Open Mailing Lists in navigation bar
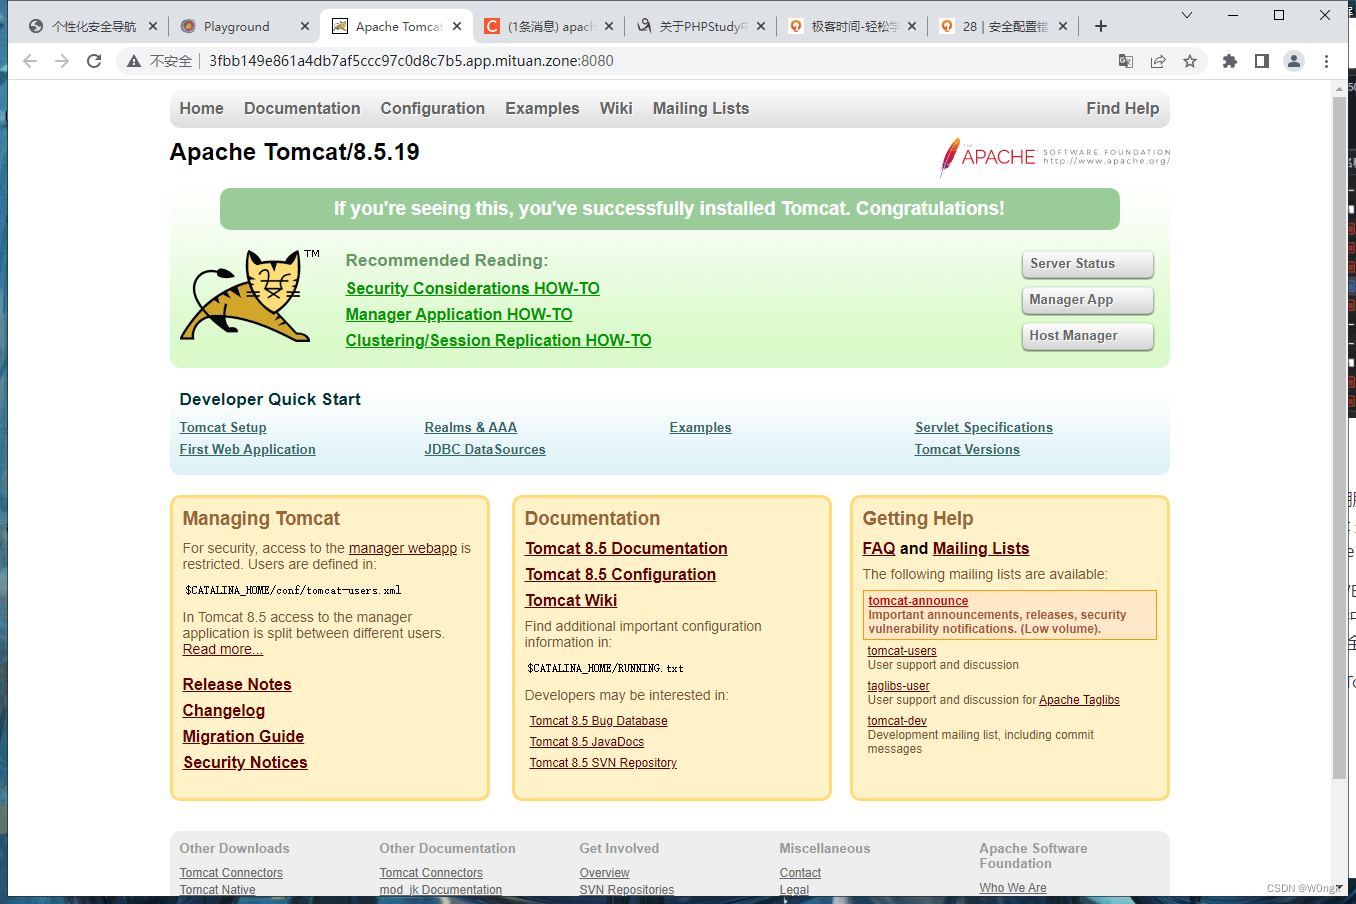 pyautogui.click(x=701, y=108)
